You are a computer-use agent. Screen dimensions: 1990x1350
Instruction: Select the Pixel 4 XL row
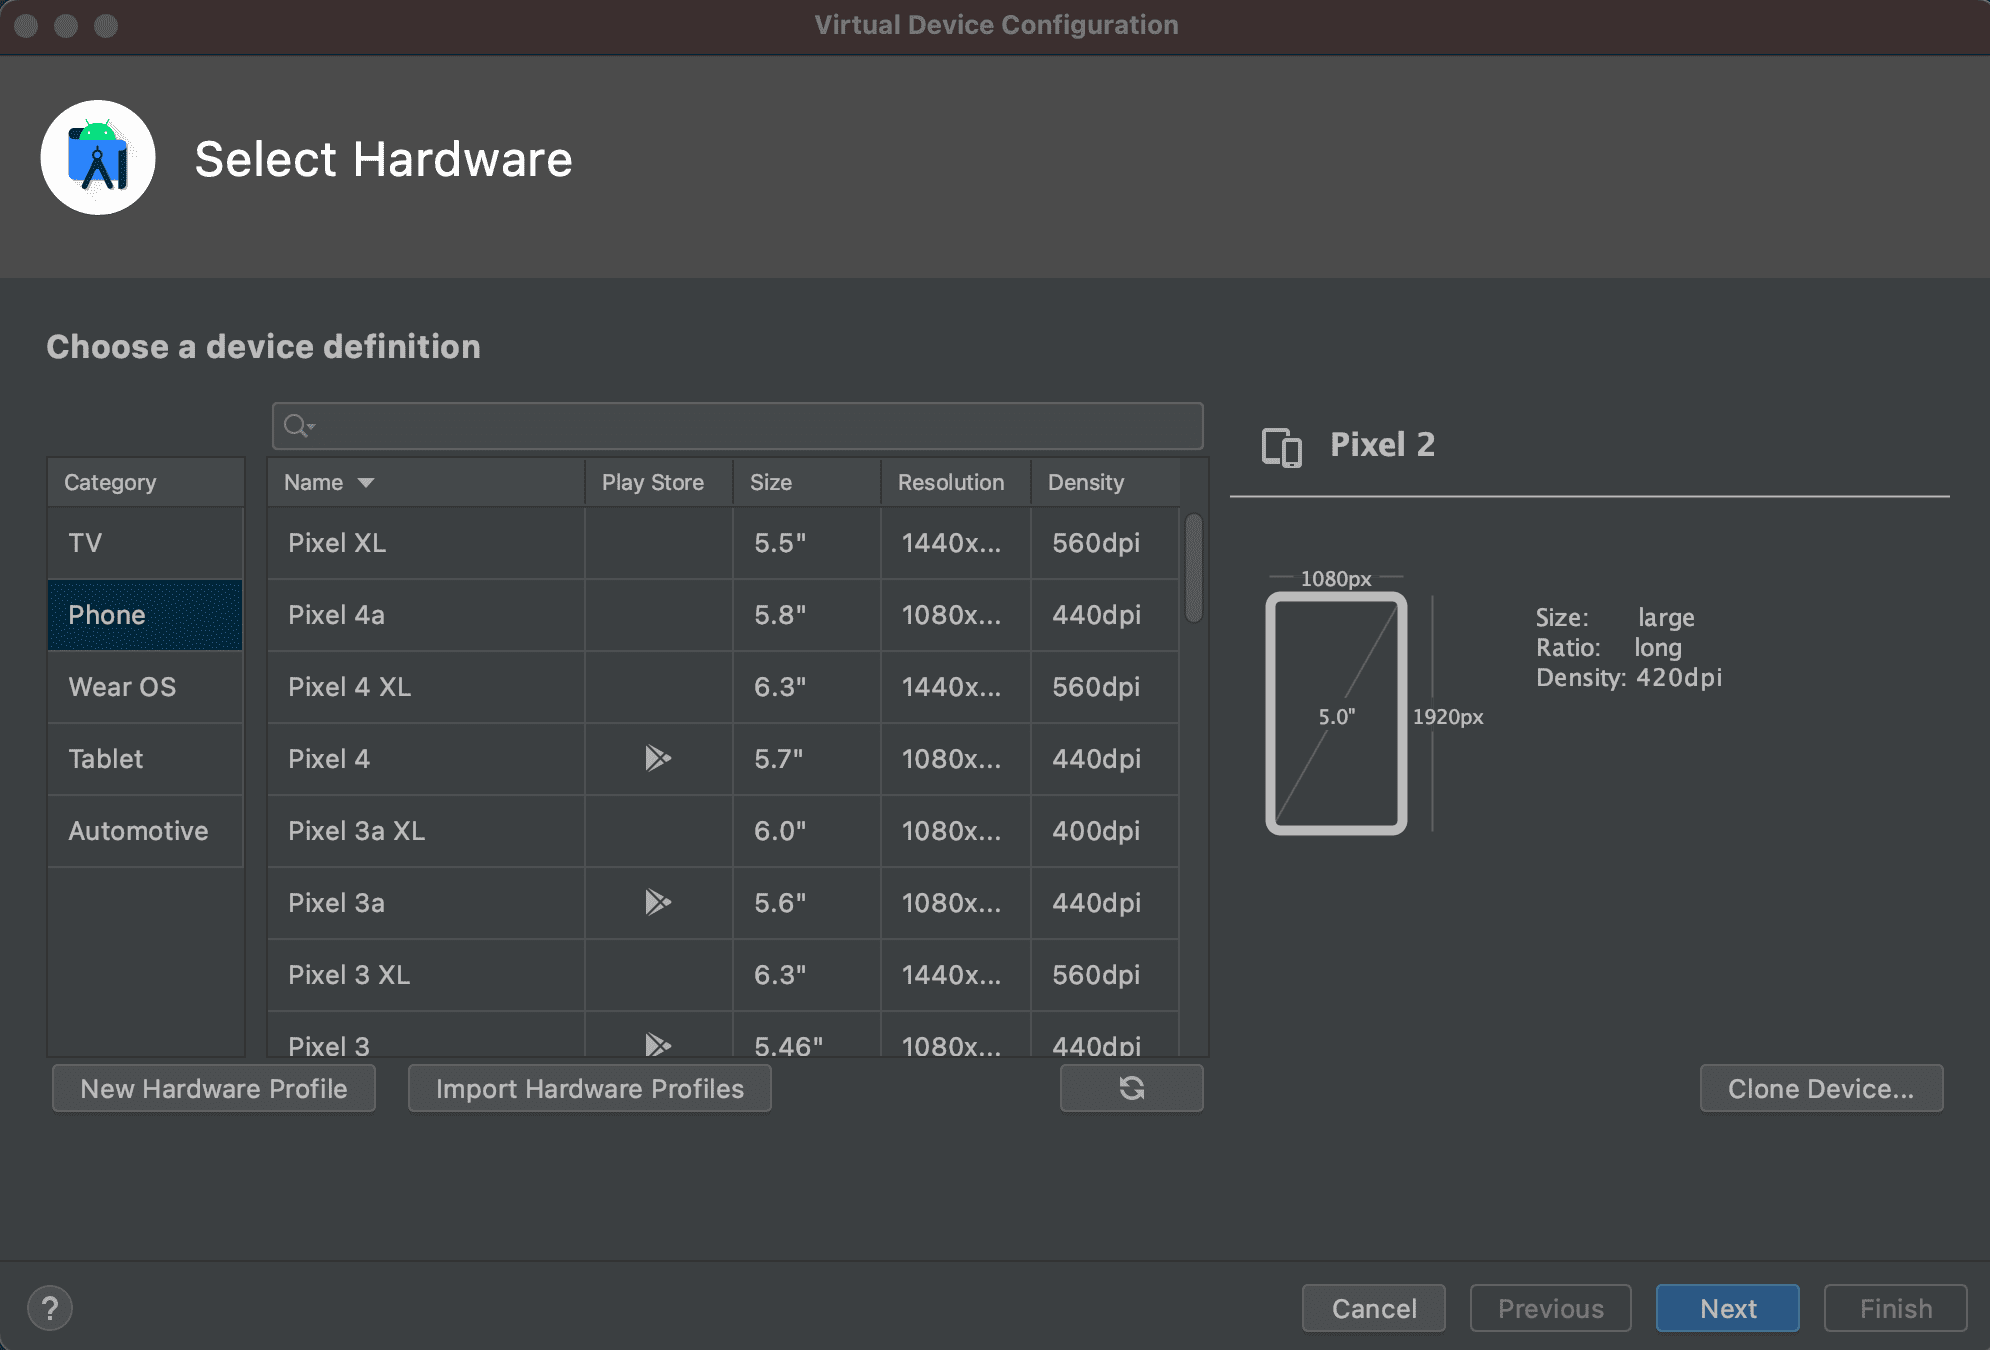point(426,687)
